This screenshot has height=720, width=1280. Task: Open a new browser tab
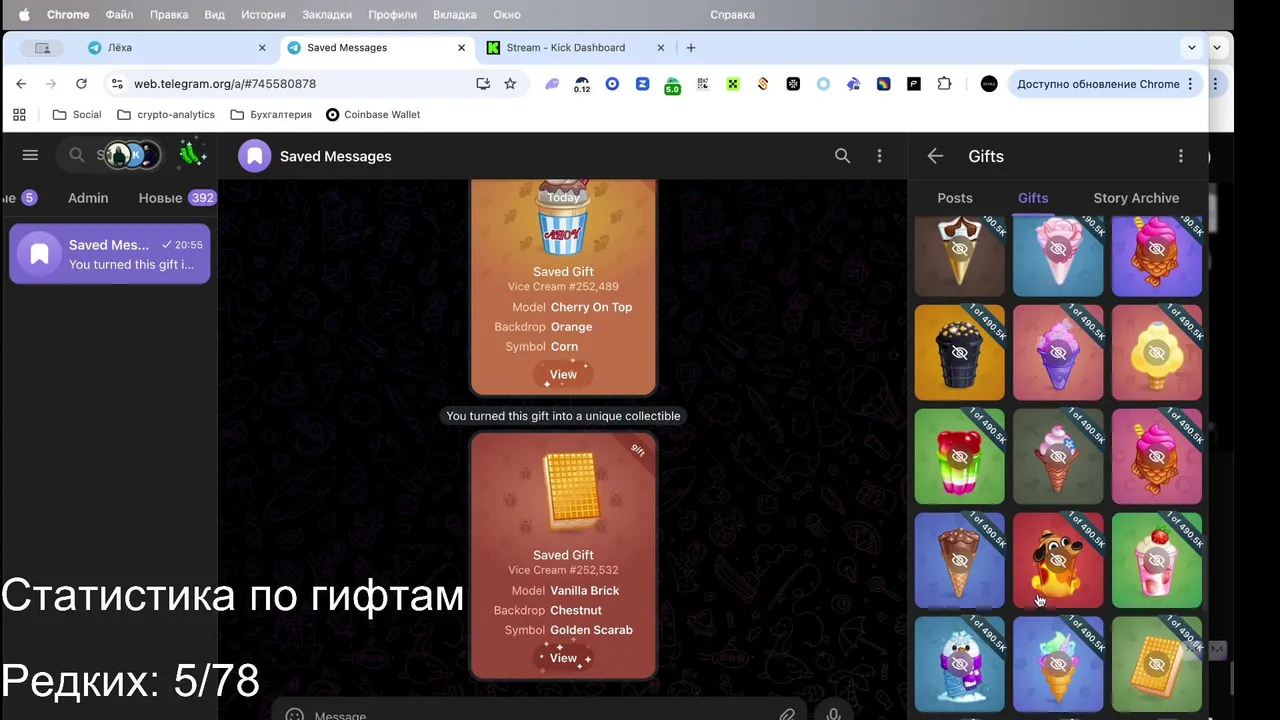tap(690, 47)
